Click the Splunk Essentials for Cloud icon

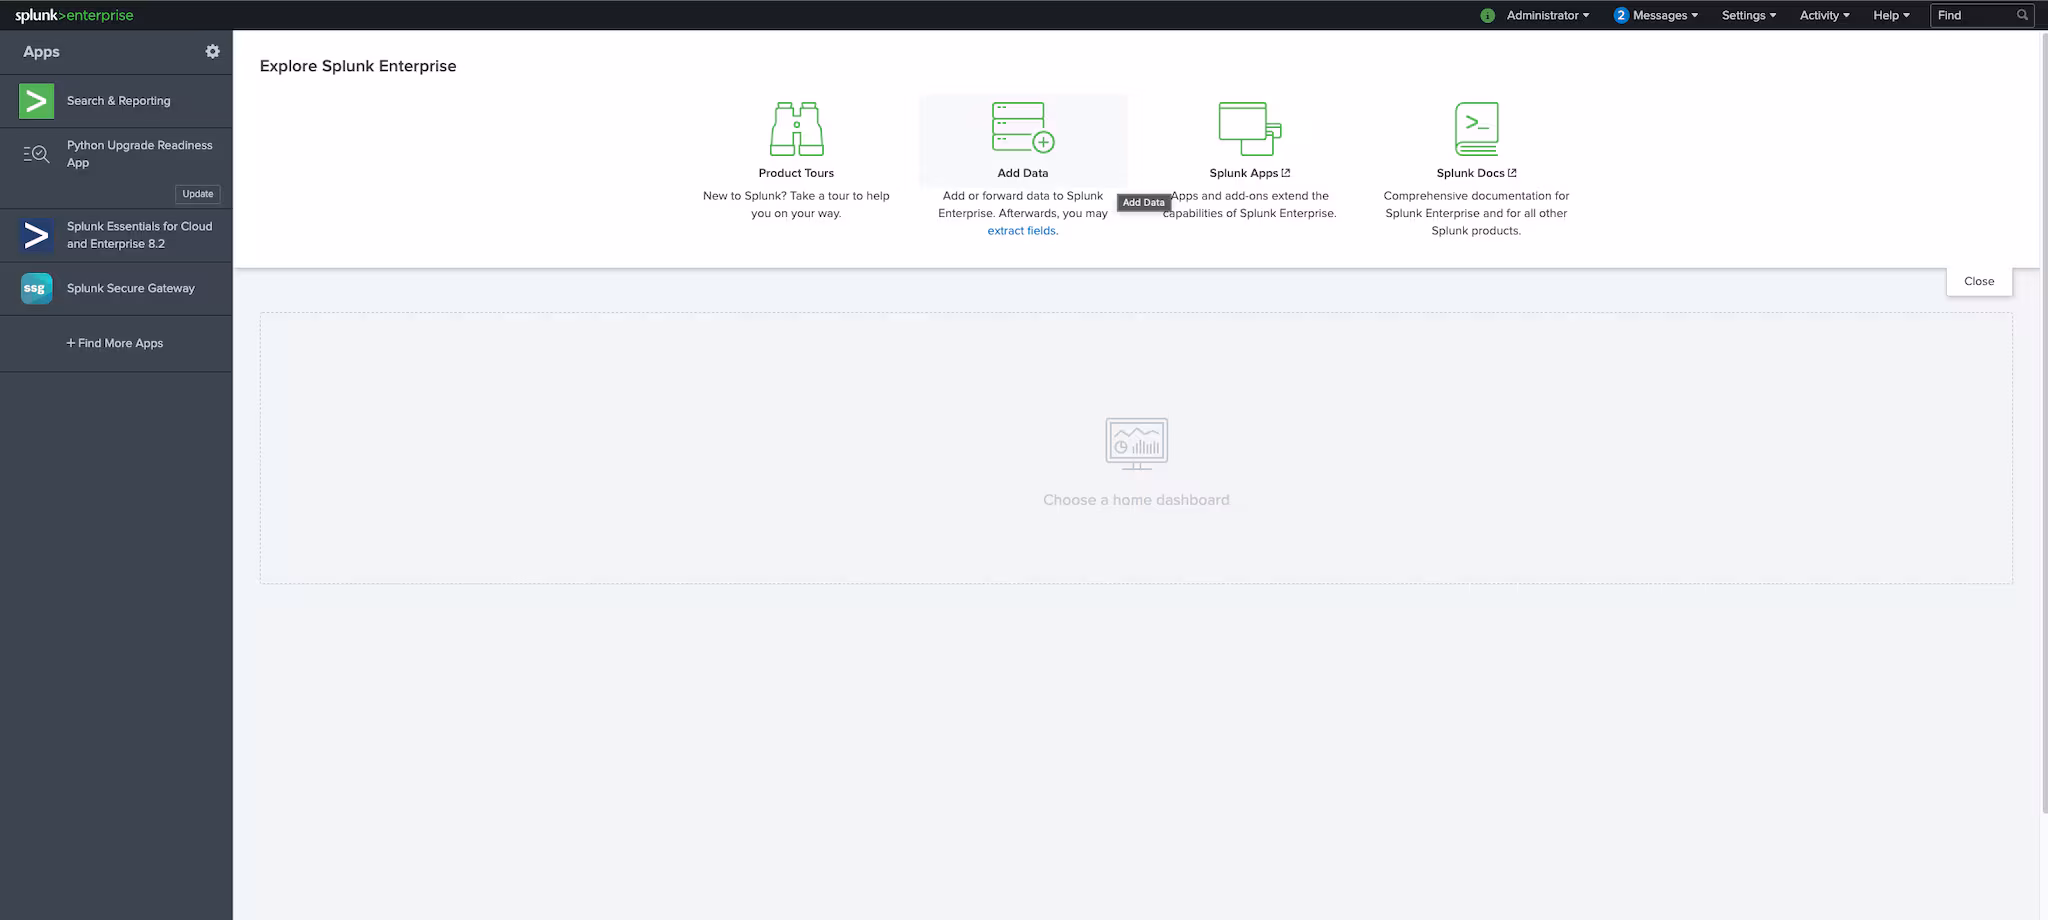[37, 235]
